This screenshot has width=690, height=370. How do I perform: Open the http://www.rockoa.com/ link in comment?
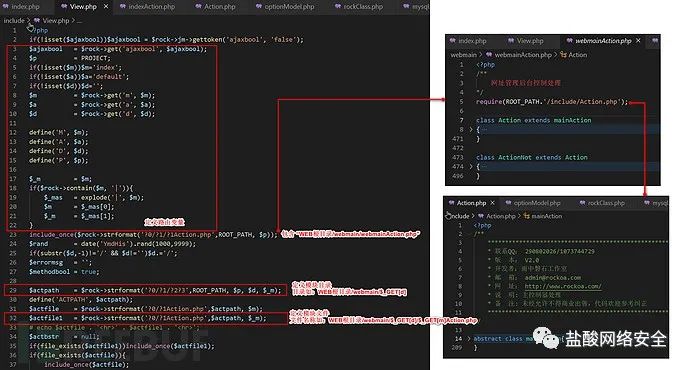click(562, 286)
